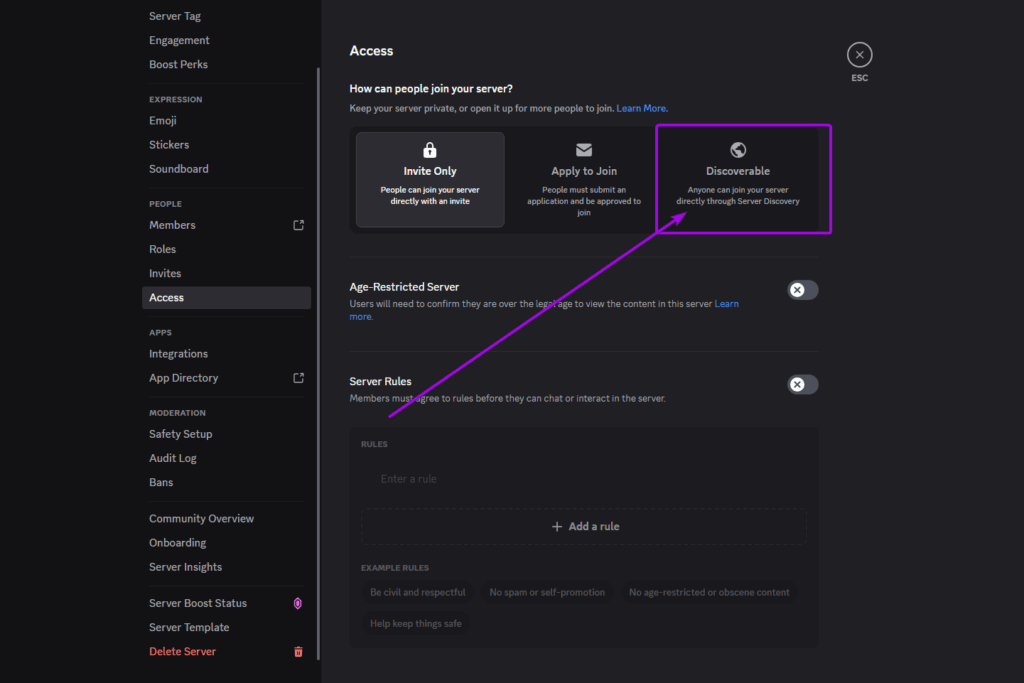Viewport: 1024px width, 683px height.
Task: Open the Safety Setup section
Action: (180, 433)
